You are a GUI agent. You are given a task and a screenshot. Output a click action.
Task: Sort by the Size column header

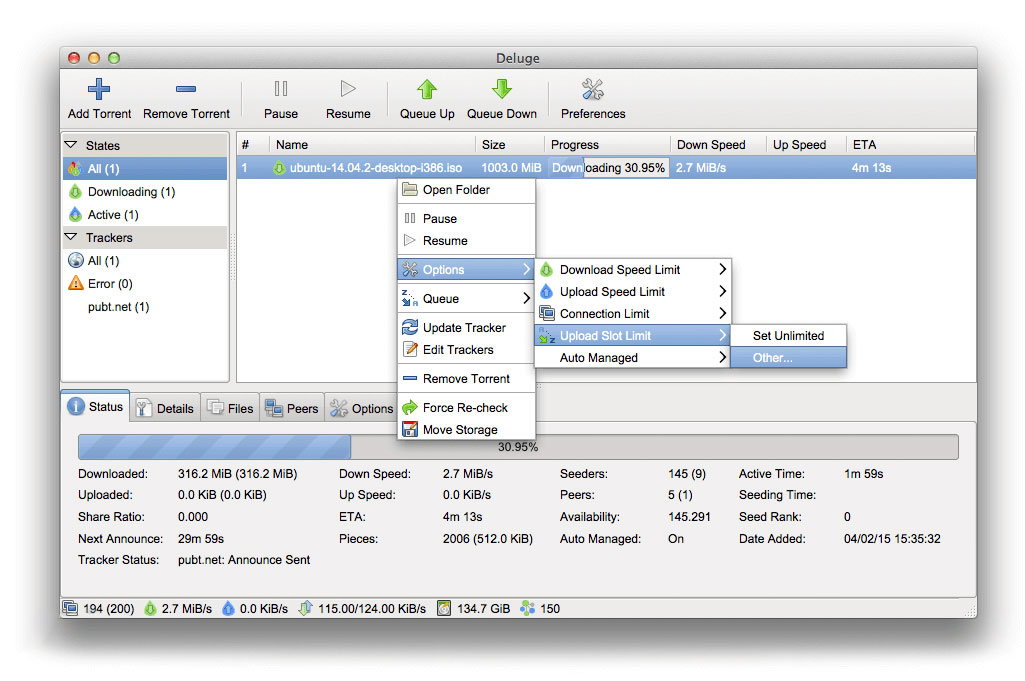click(x=510, y=144)
